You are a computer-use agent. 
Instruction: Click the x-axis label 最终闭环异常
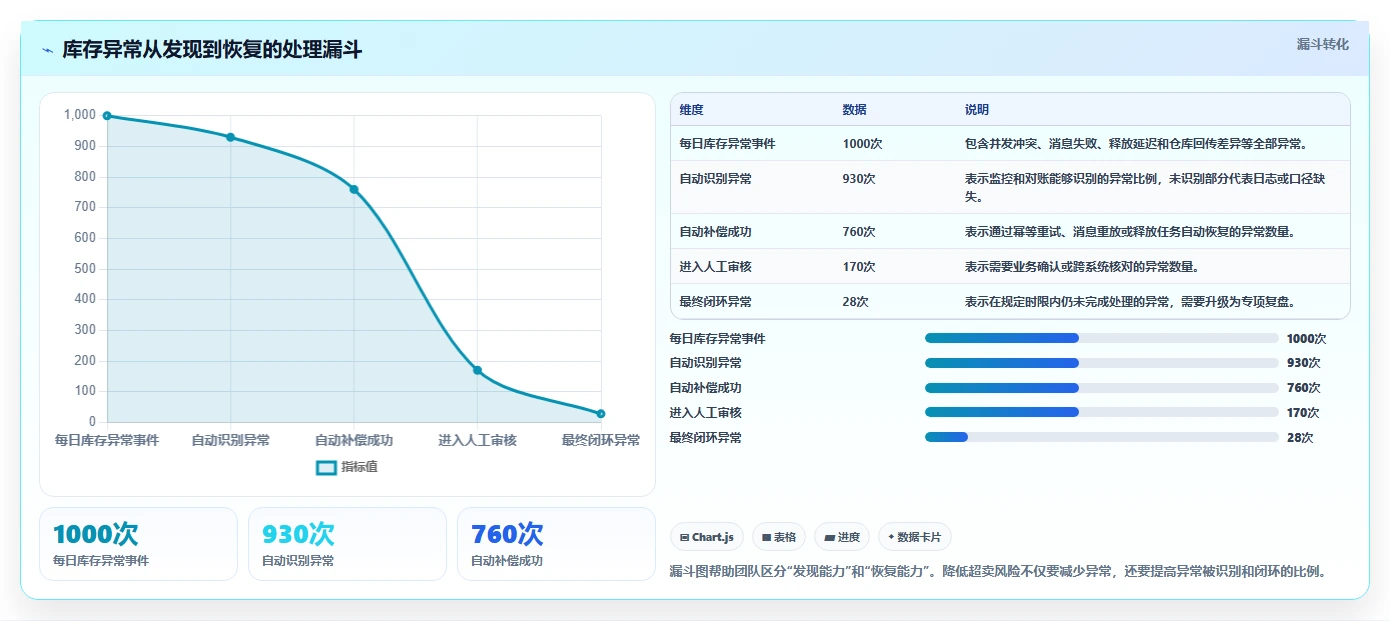601,440
